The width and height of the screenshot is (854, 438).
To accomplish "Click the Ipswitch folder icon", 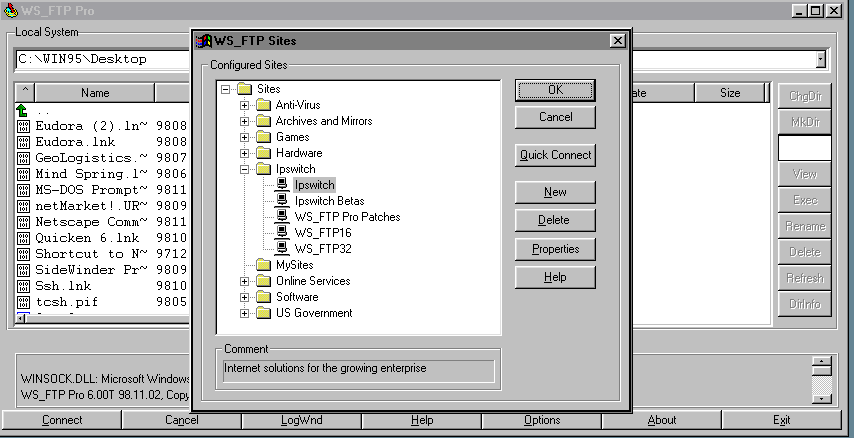I will 264,169.
